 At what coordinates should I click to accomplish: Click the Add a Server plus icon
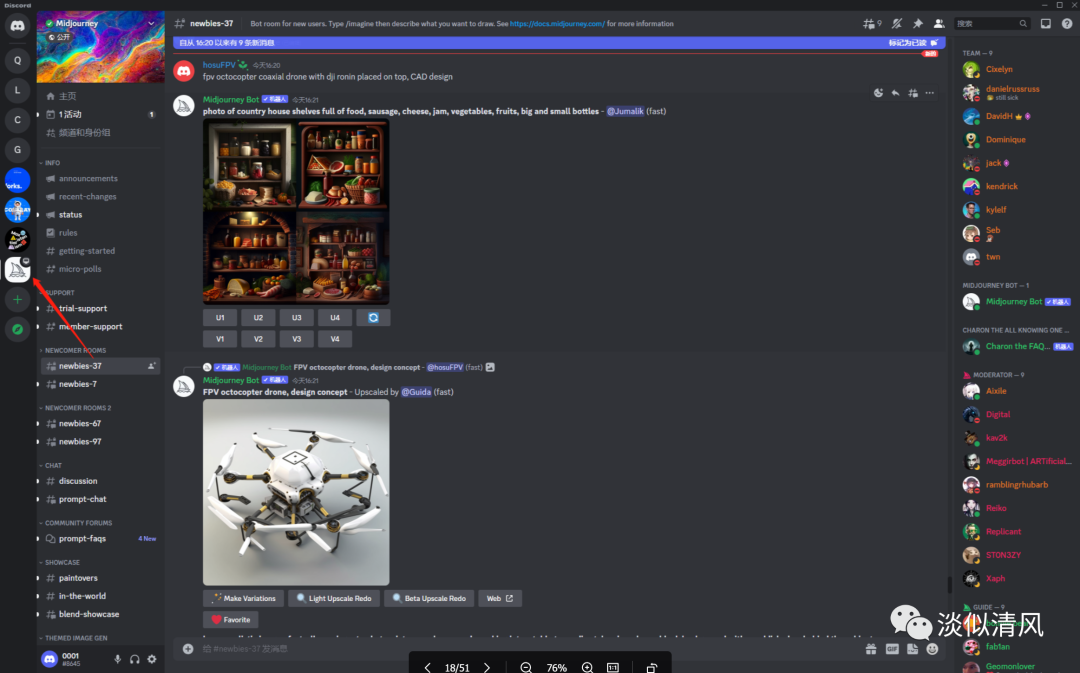coord(17,299)
